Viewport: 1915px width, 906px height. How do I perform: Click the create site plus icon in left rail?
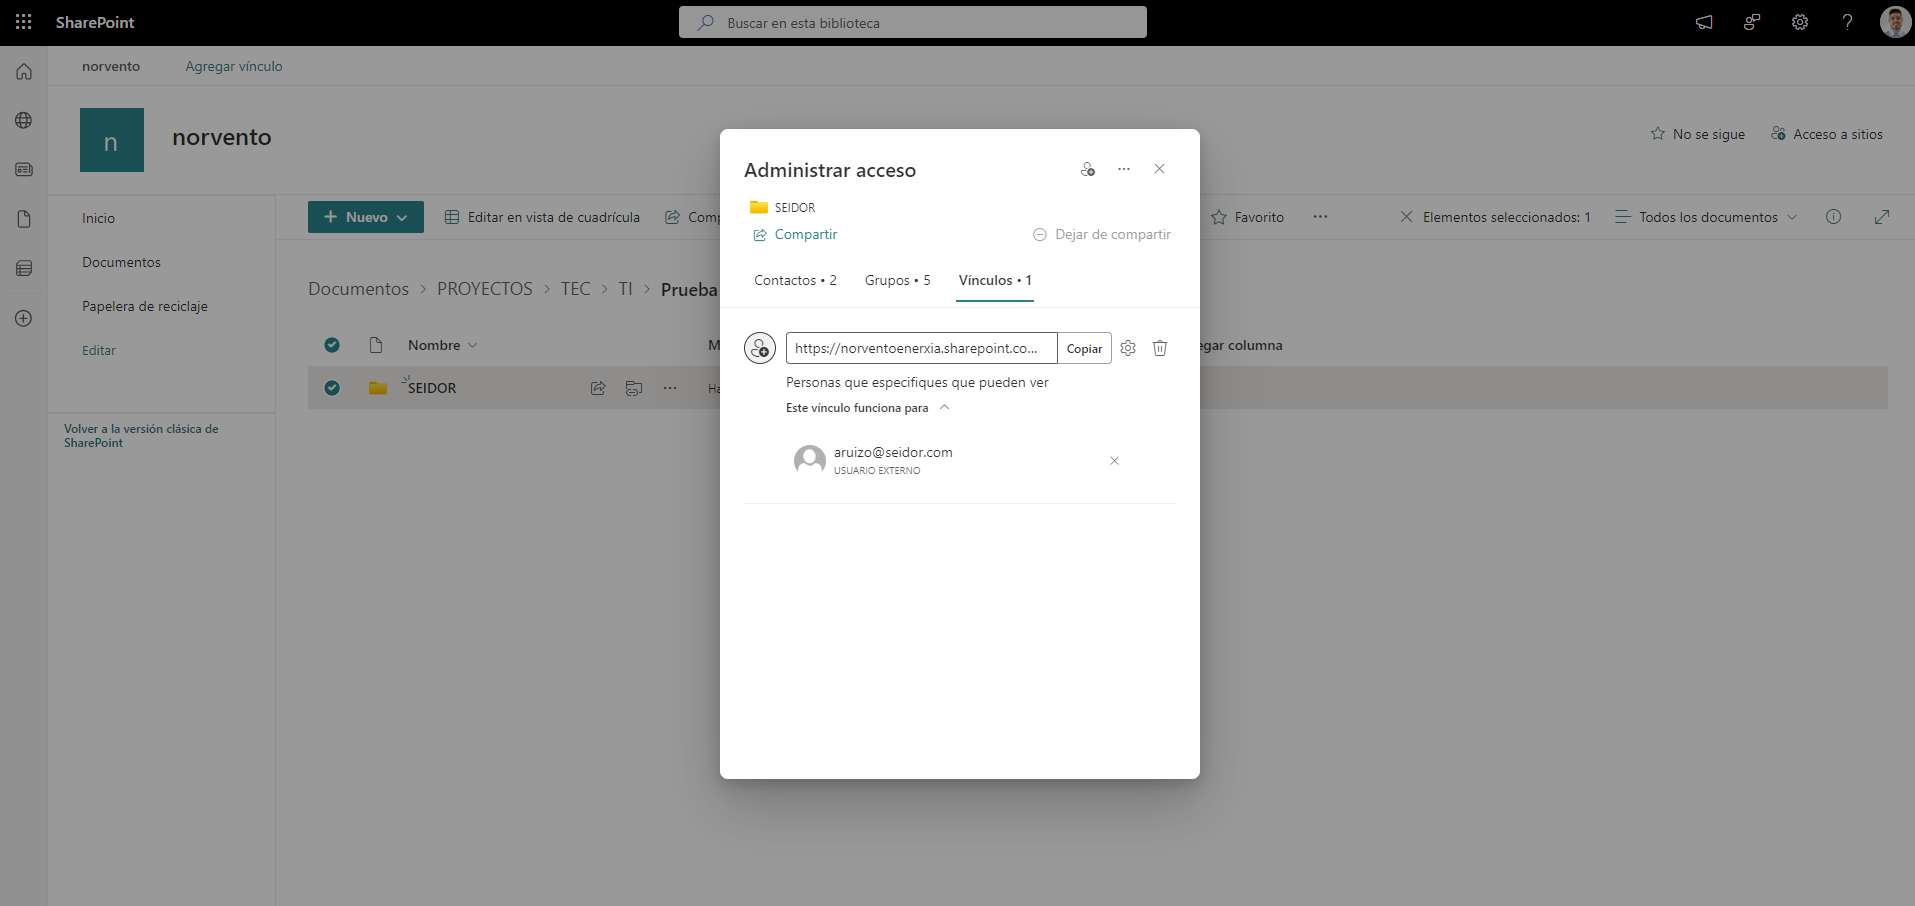tap(24, 318)
